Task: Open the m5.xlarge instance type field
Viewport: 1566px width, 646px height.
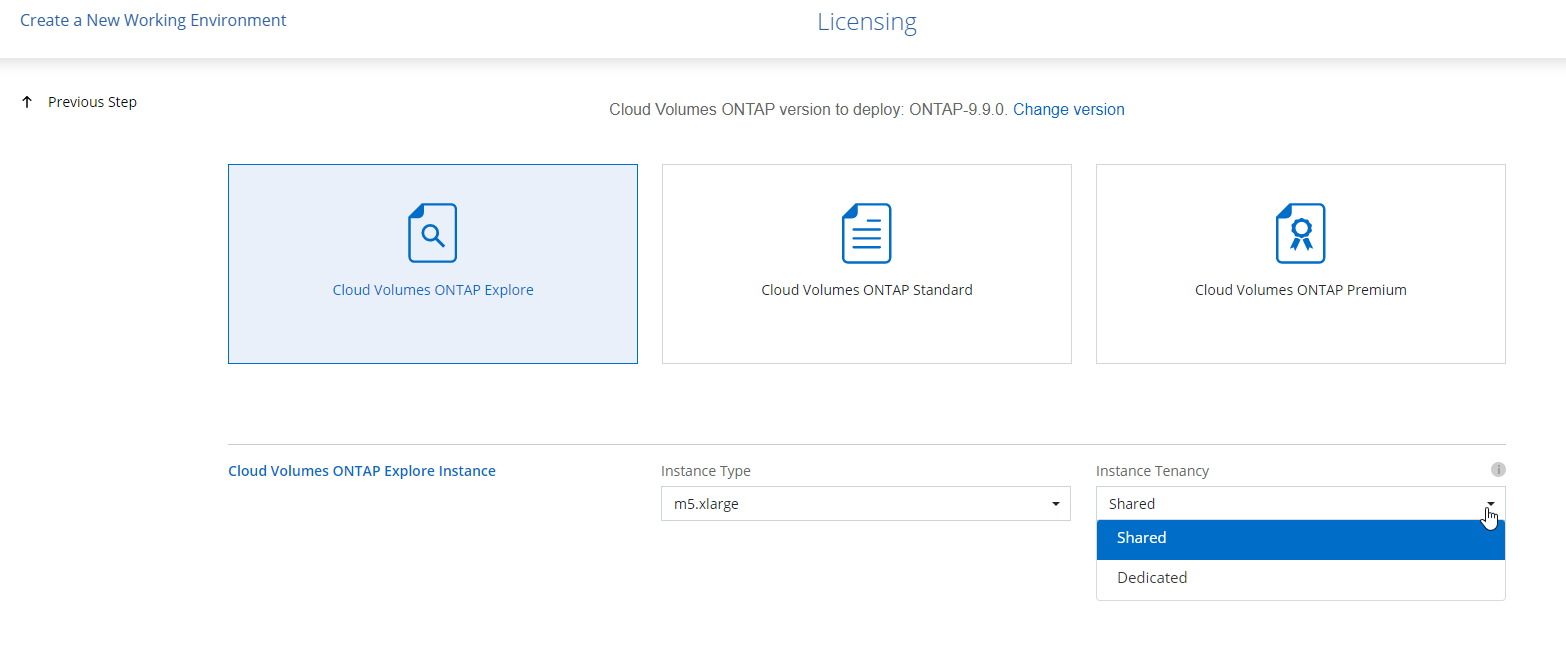Action: click(x=850, y=504)
